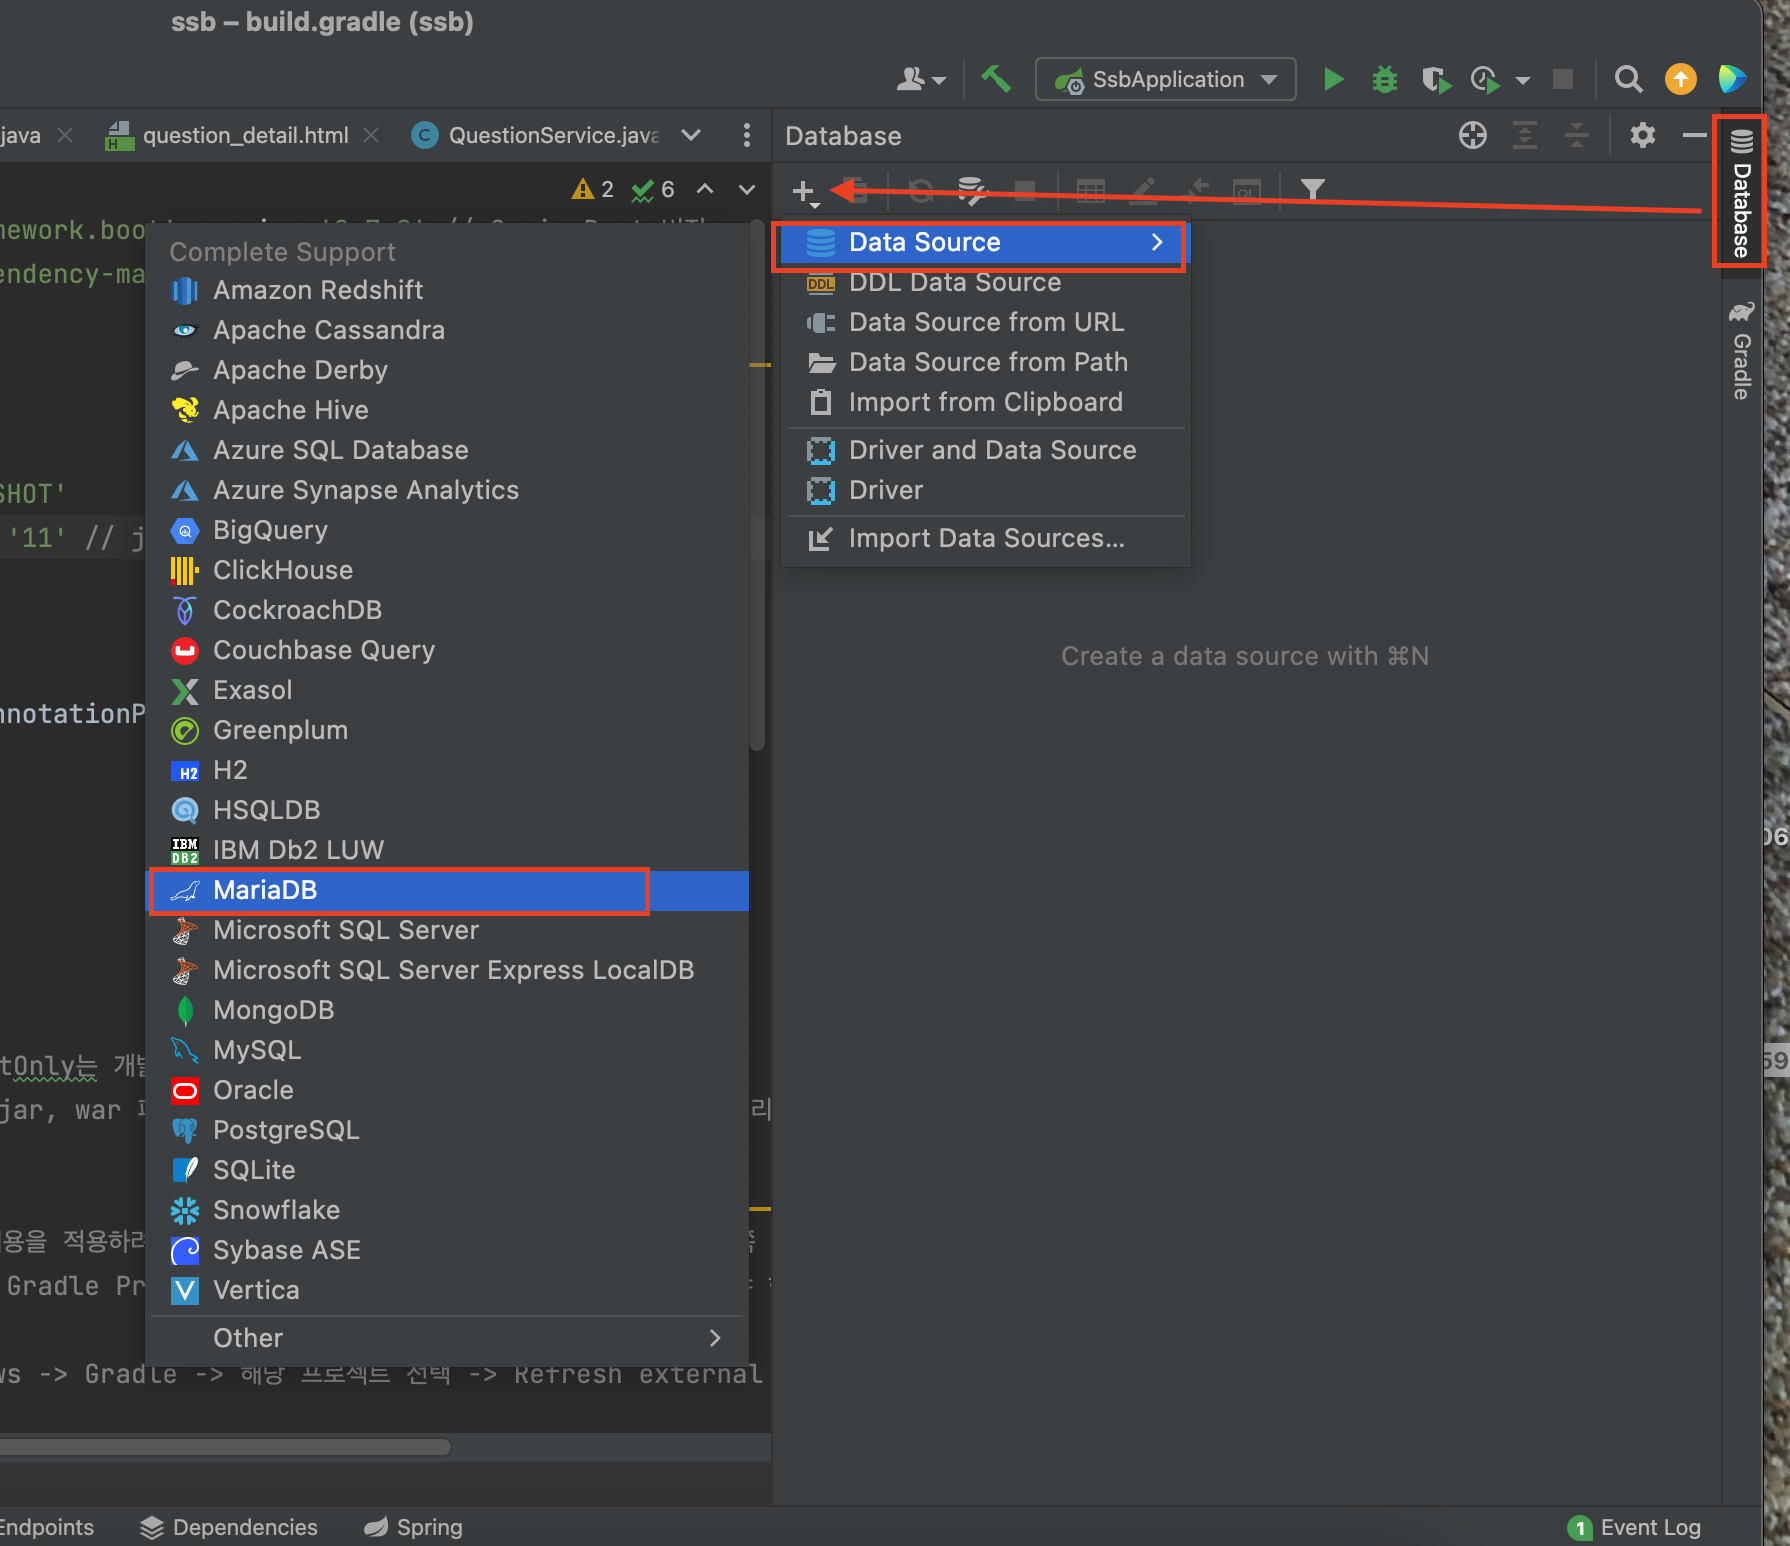Expand all in Database panel
The height and width of the screenshot is (1546, 1790).
click(1525, 135)
